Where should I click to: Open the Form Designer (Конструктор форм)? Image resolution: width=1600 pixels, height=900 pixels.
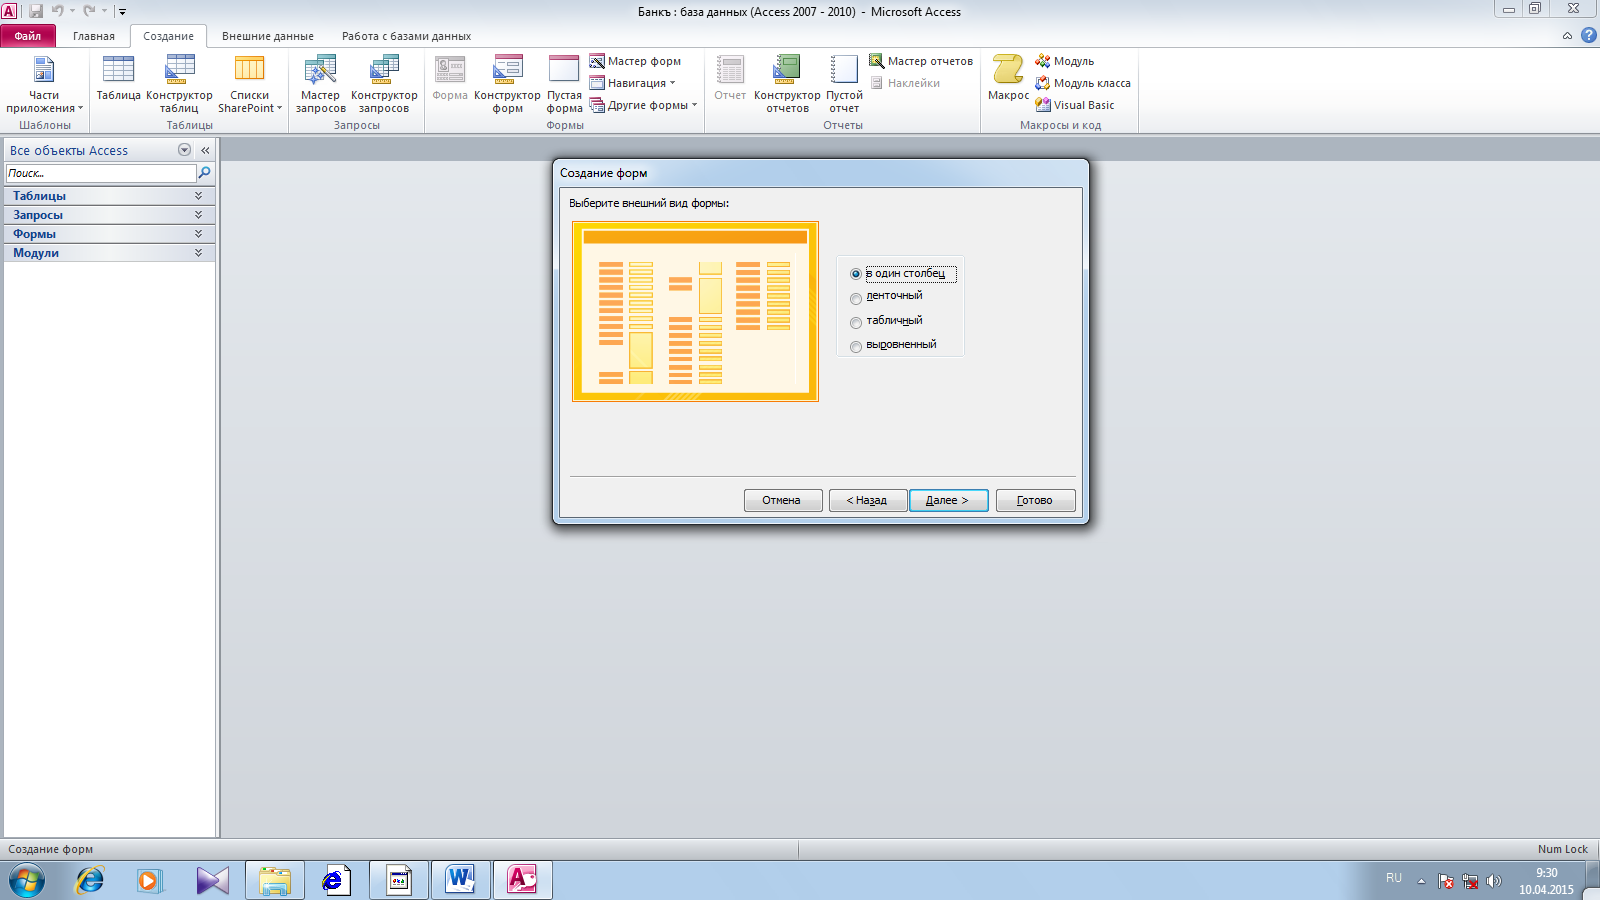coord(507,85)
